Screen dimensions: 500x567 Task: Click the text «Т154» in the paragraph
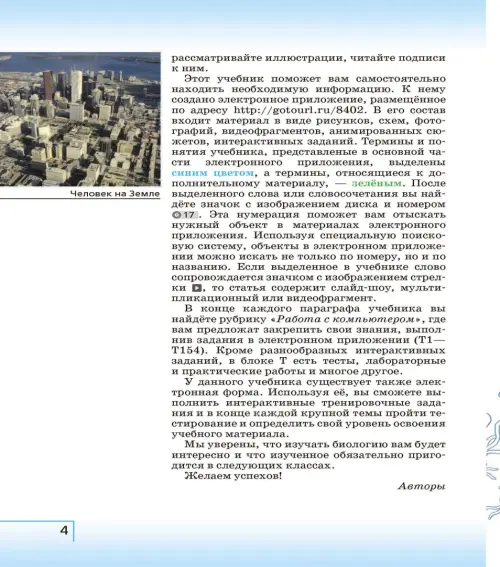click(185, 350)
